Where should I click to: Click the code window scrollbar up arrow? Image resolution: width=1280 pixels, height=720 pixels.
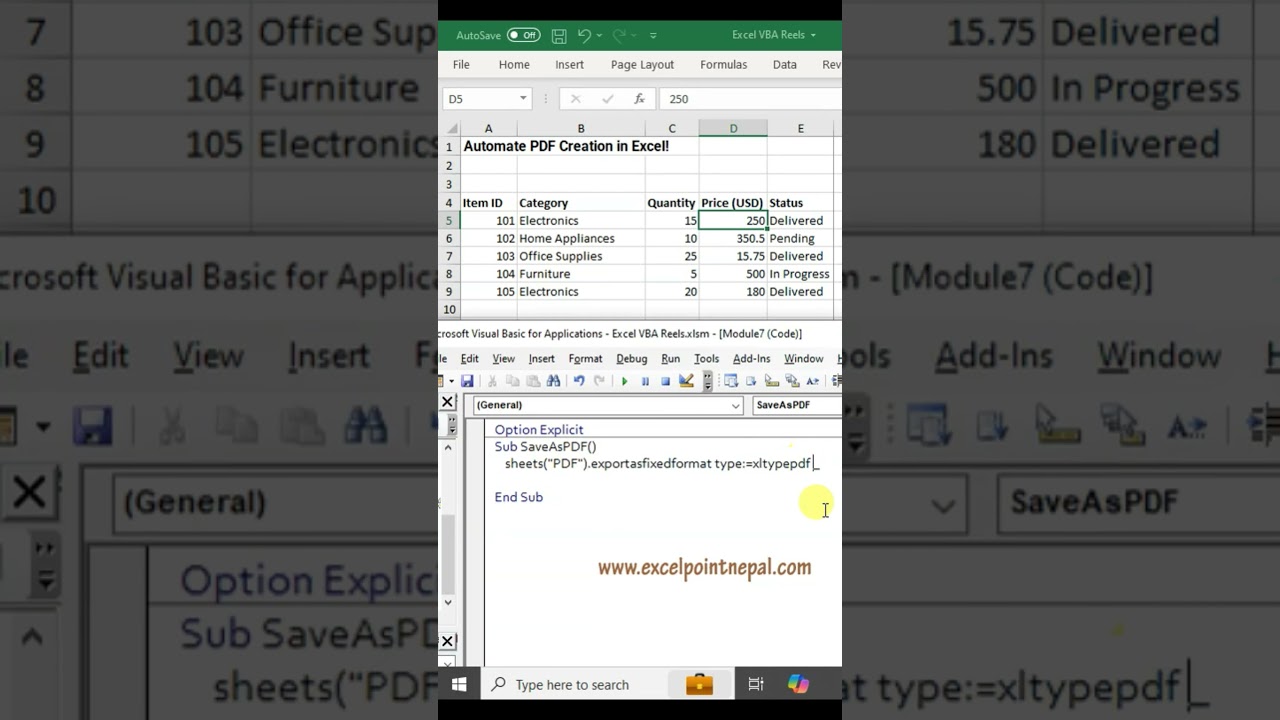[x=448, y=448]
